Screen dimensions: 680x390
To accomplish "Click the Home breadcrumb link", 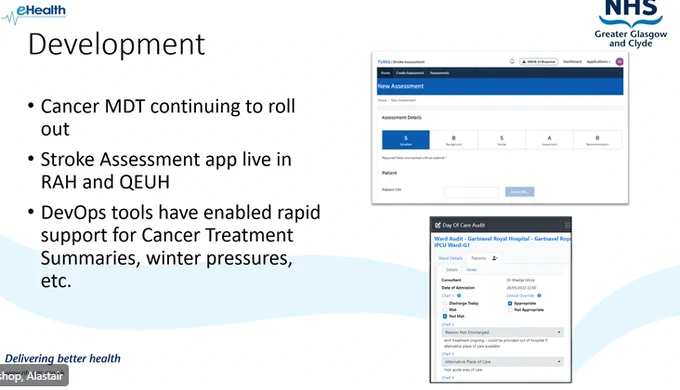I will pos(382,100).
